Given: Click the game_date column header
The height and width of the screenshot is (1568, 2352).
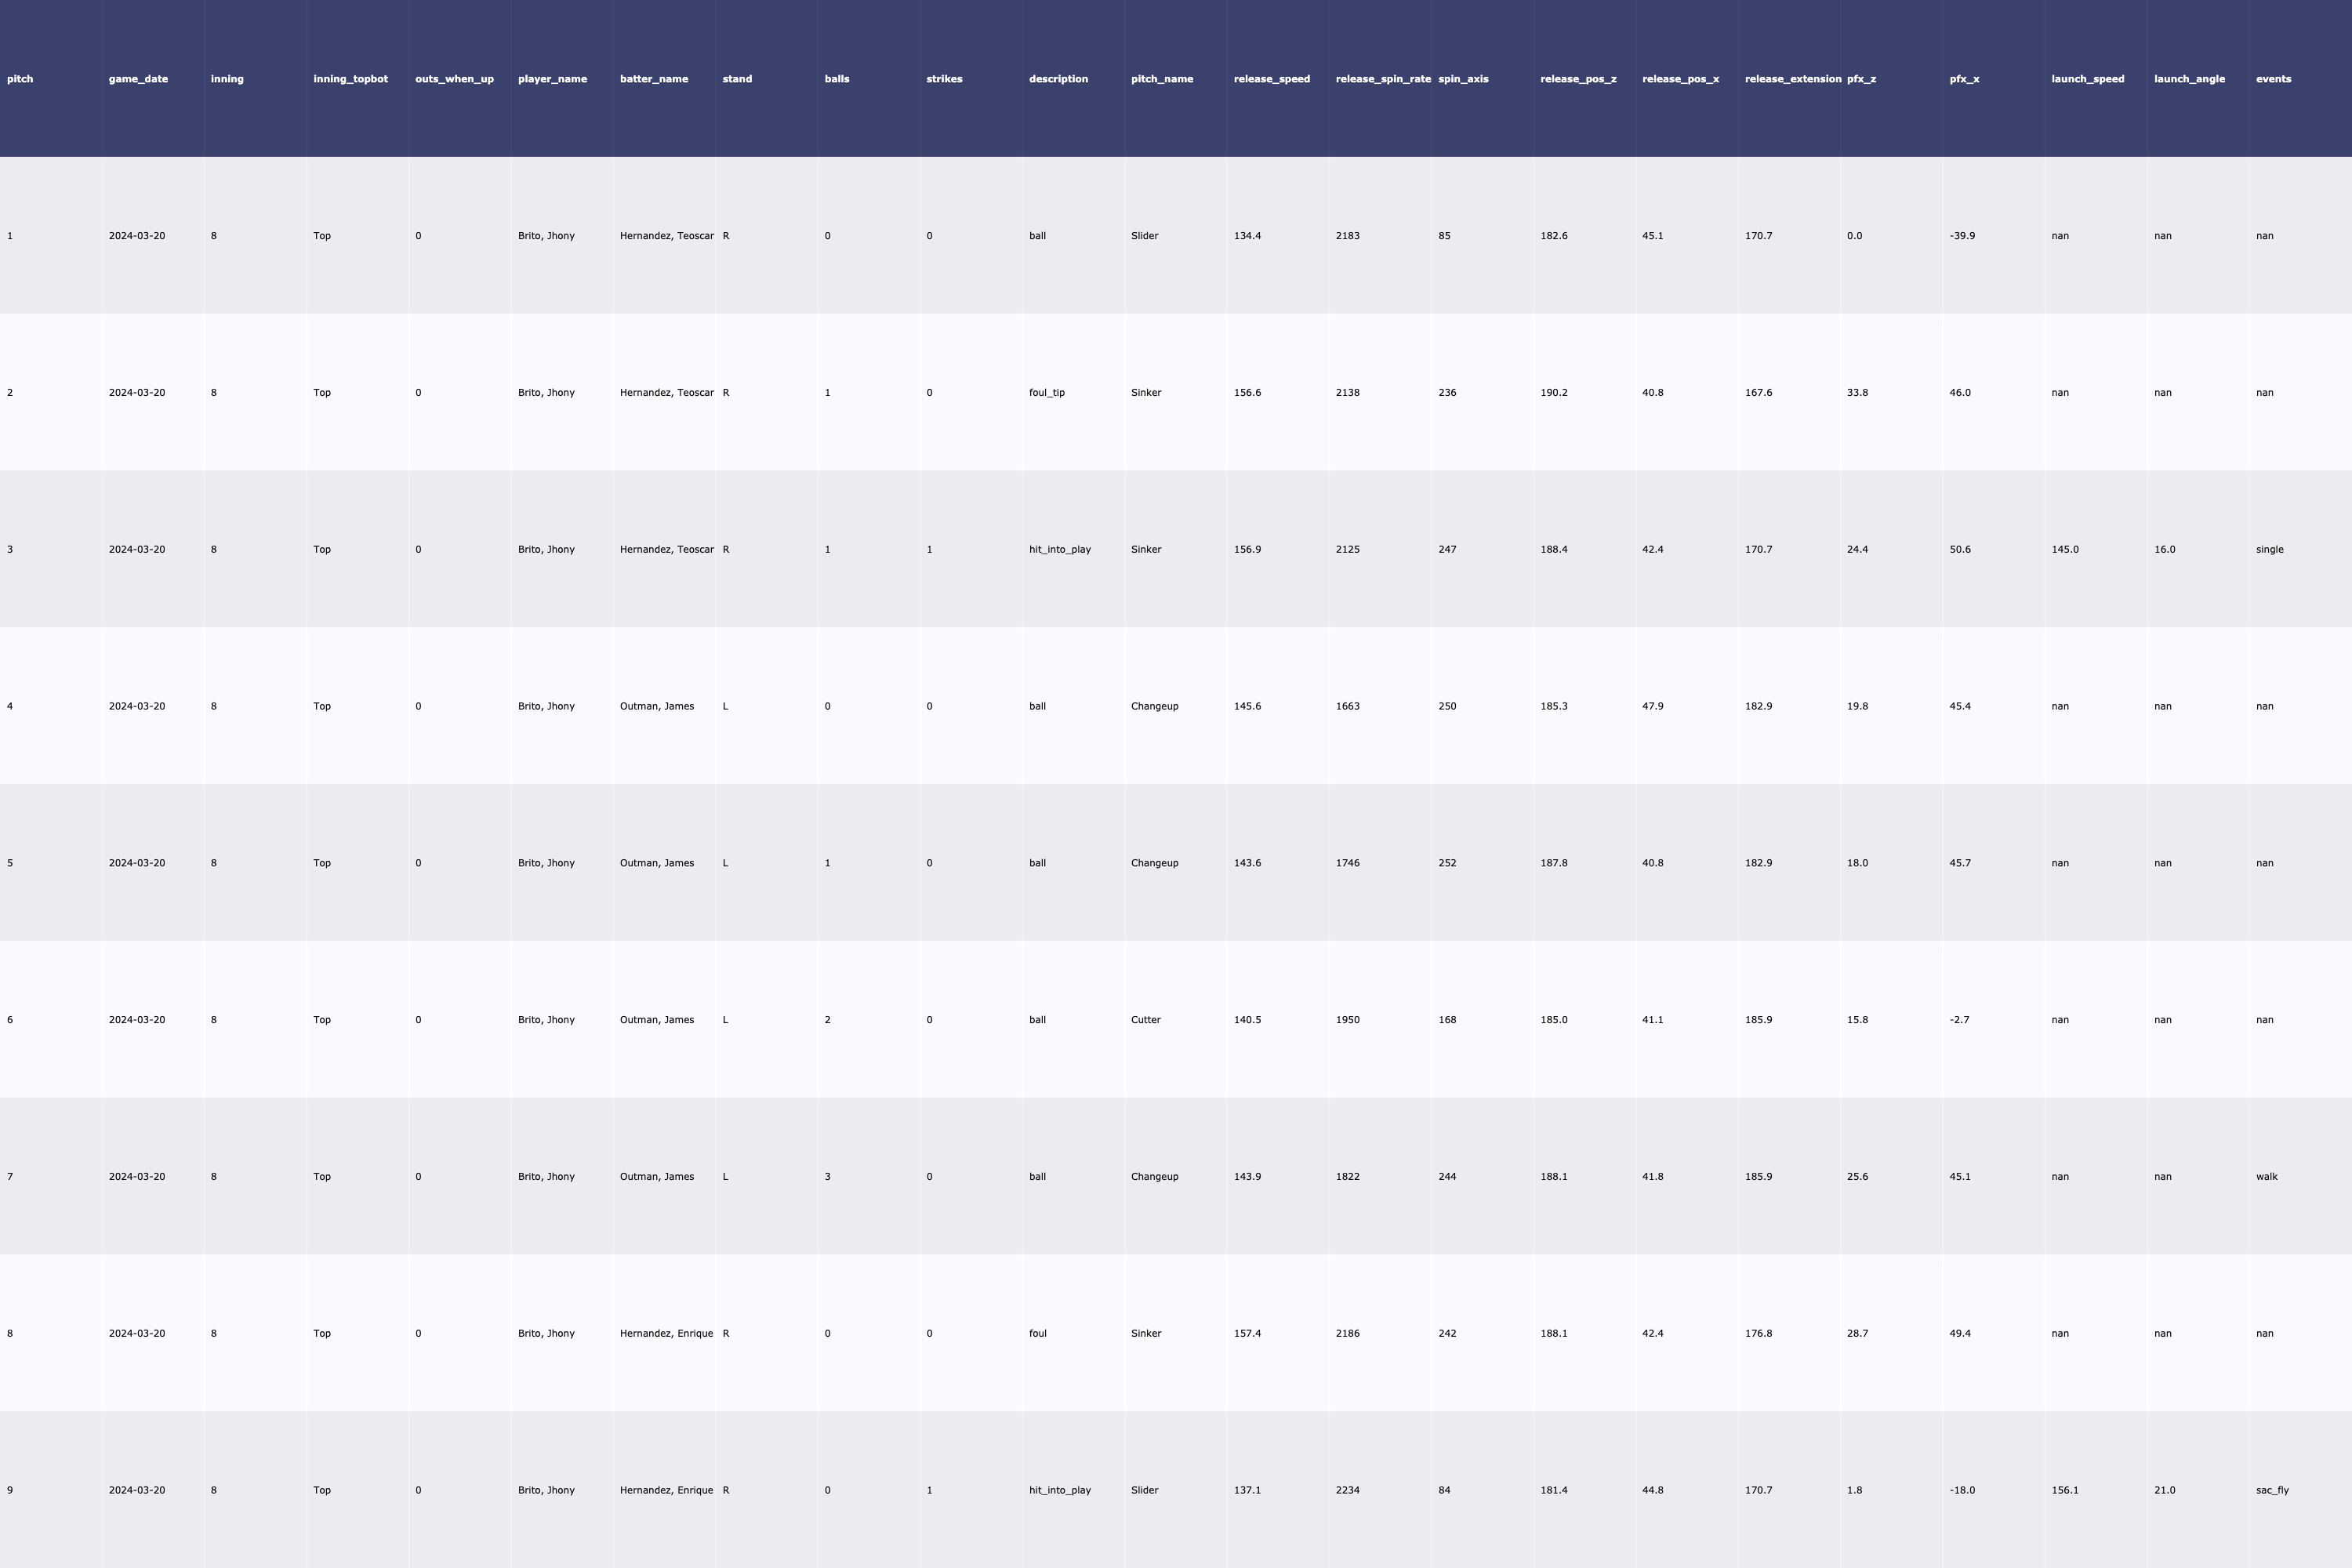Looking at the screenshot, I should tap(138, 79).
